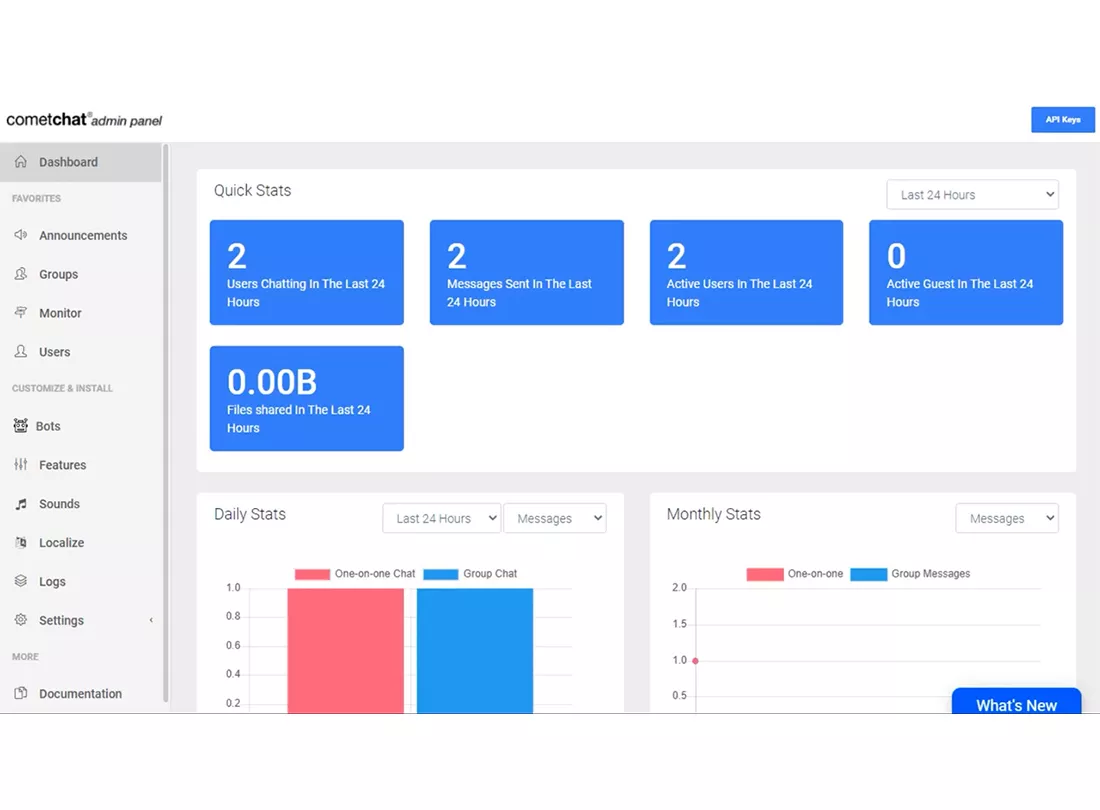The image size is (1100, 810).
Task: Click the Monitor icon in sidebar
Action: point(21,313)
